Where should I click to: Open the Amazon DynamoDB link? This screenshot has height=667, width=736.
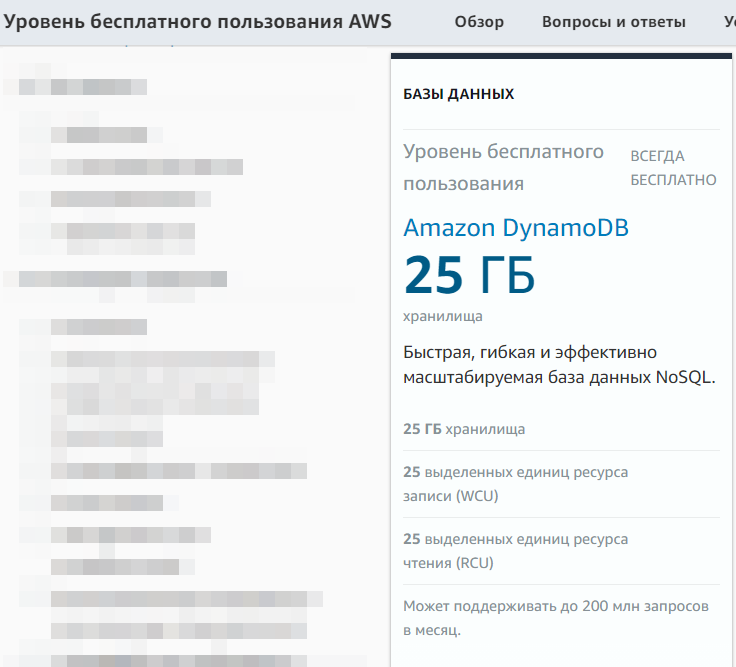pyautogui.click(x=516, y=228)
